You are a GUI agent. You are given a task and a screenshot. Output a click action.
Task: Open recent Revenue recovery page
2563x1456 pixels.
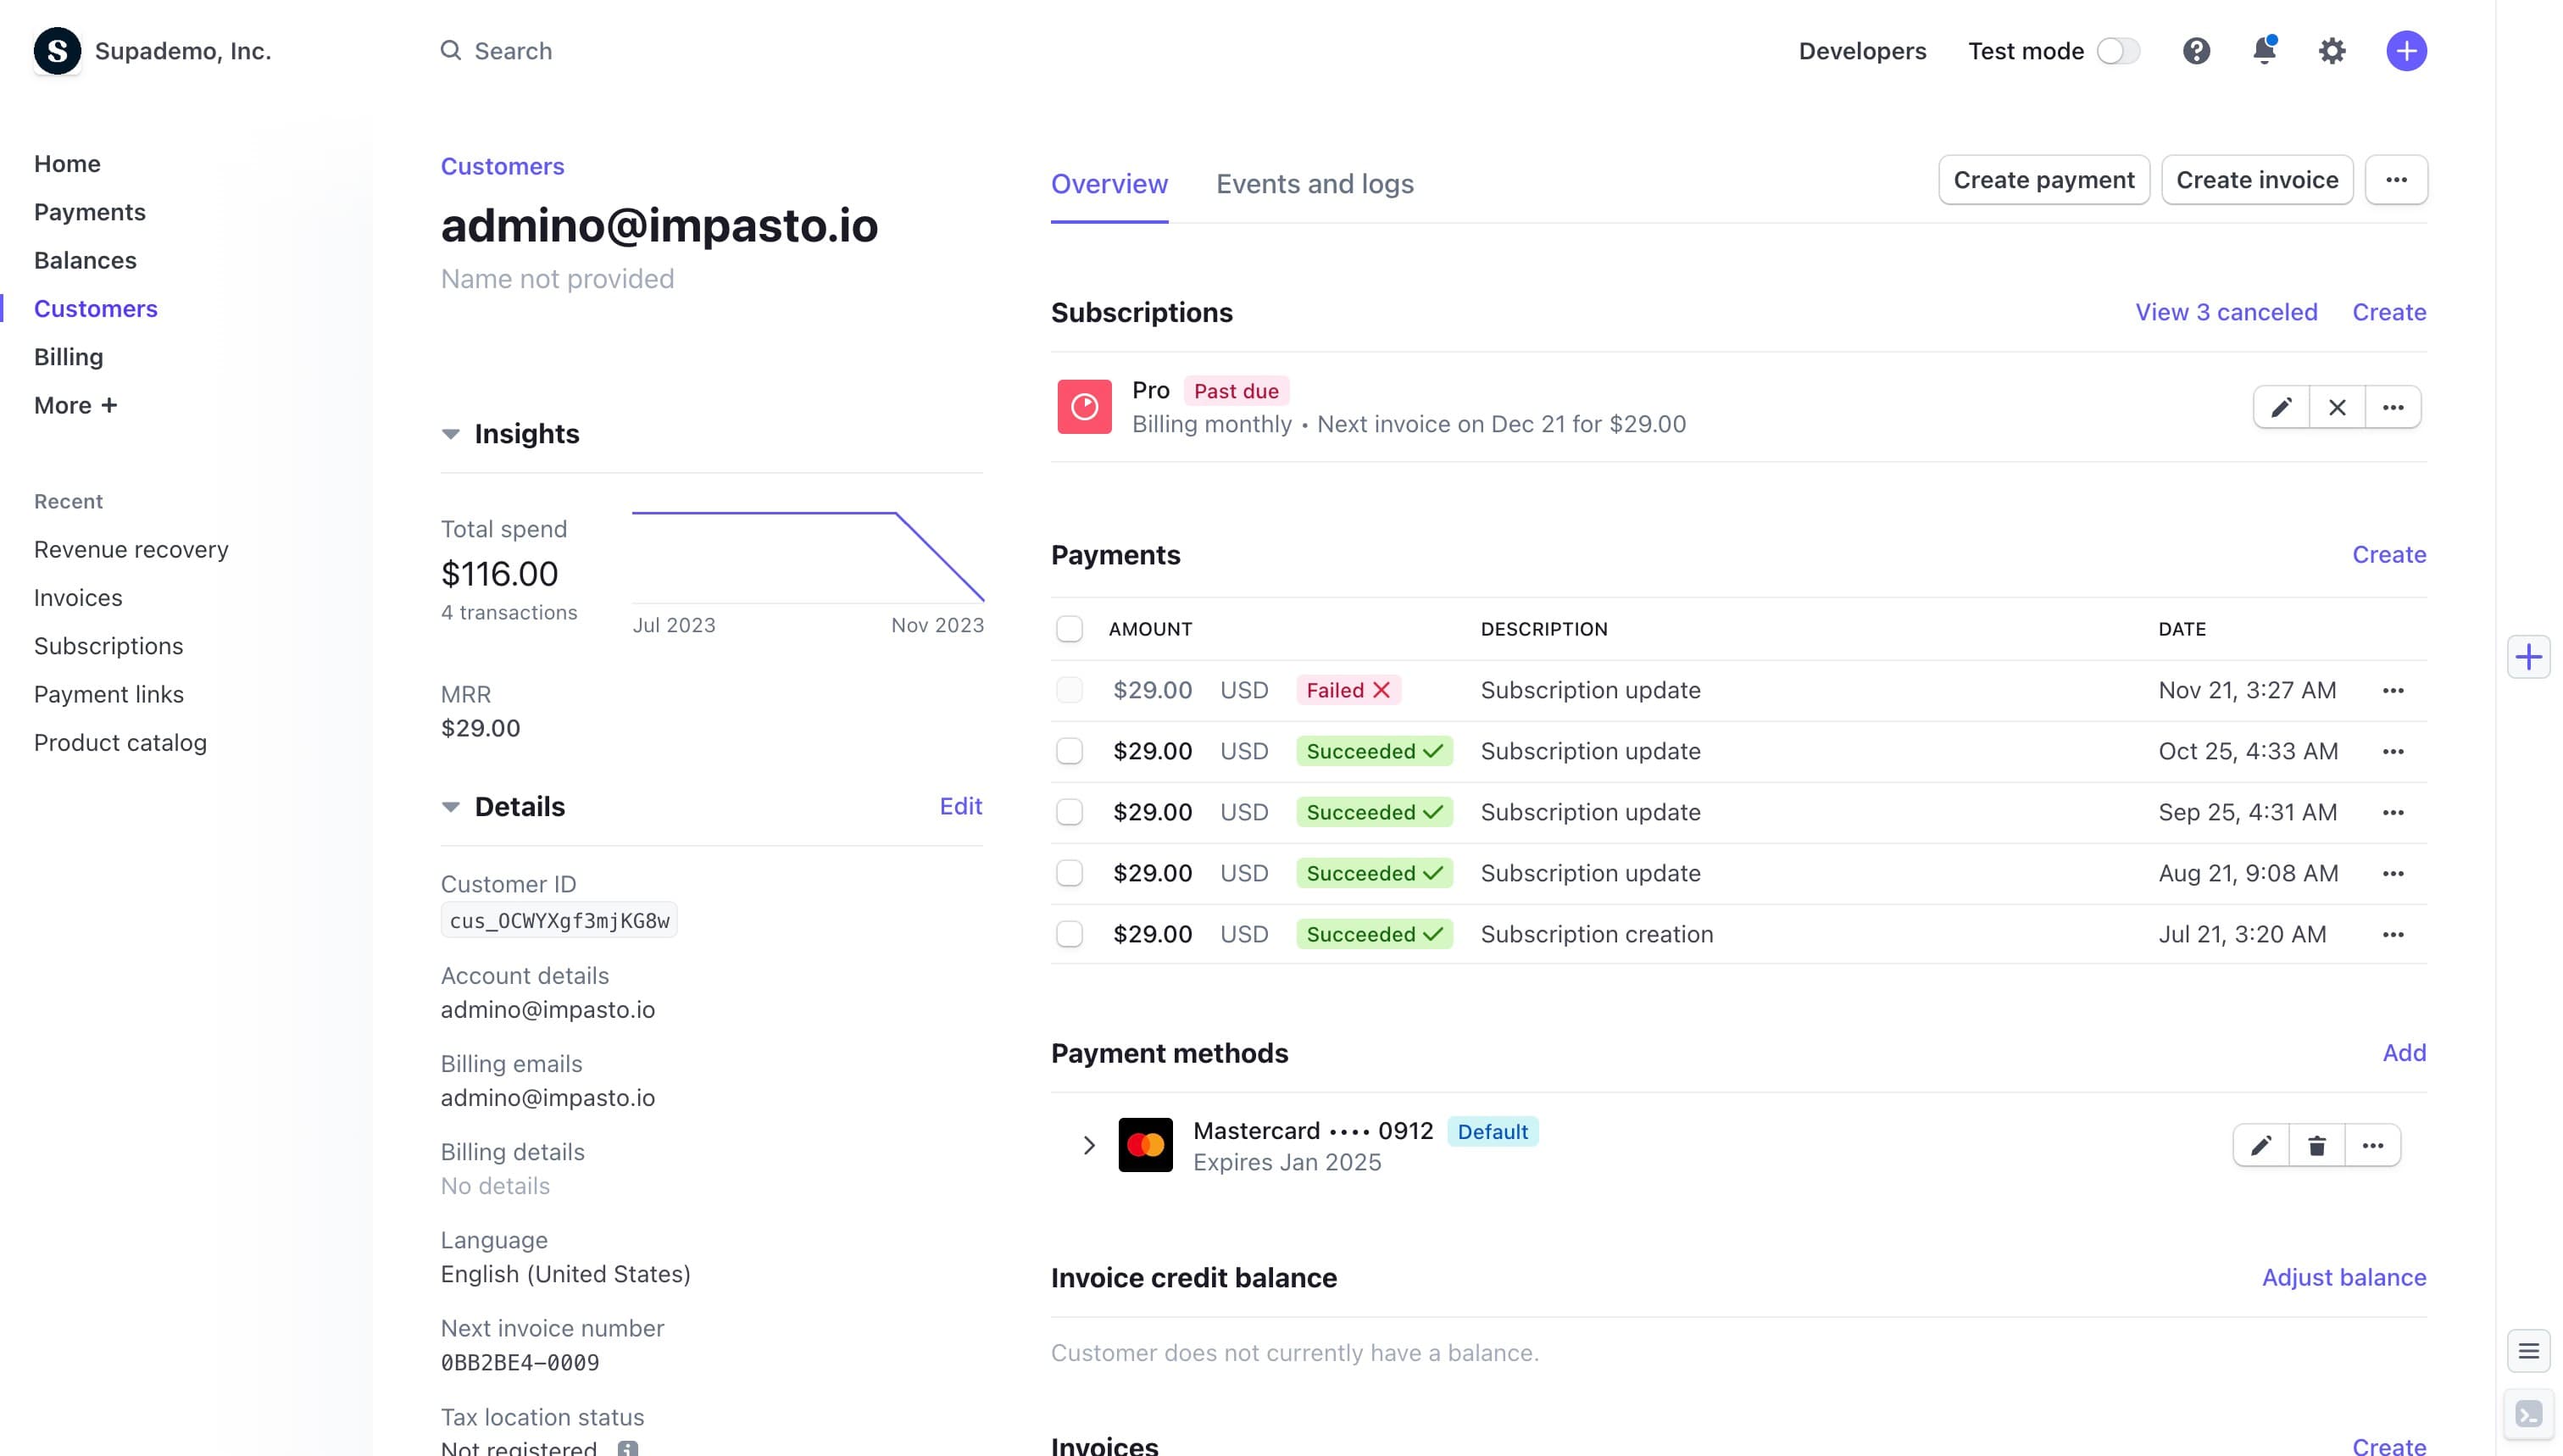[131, 549]
